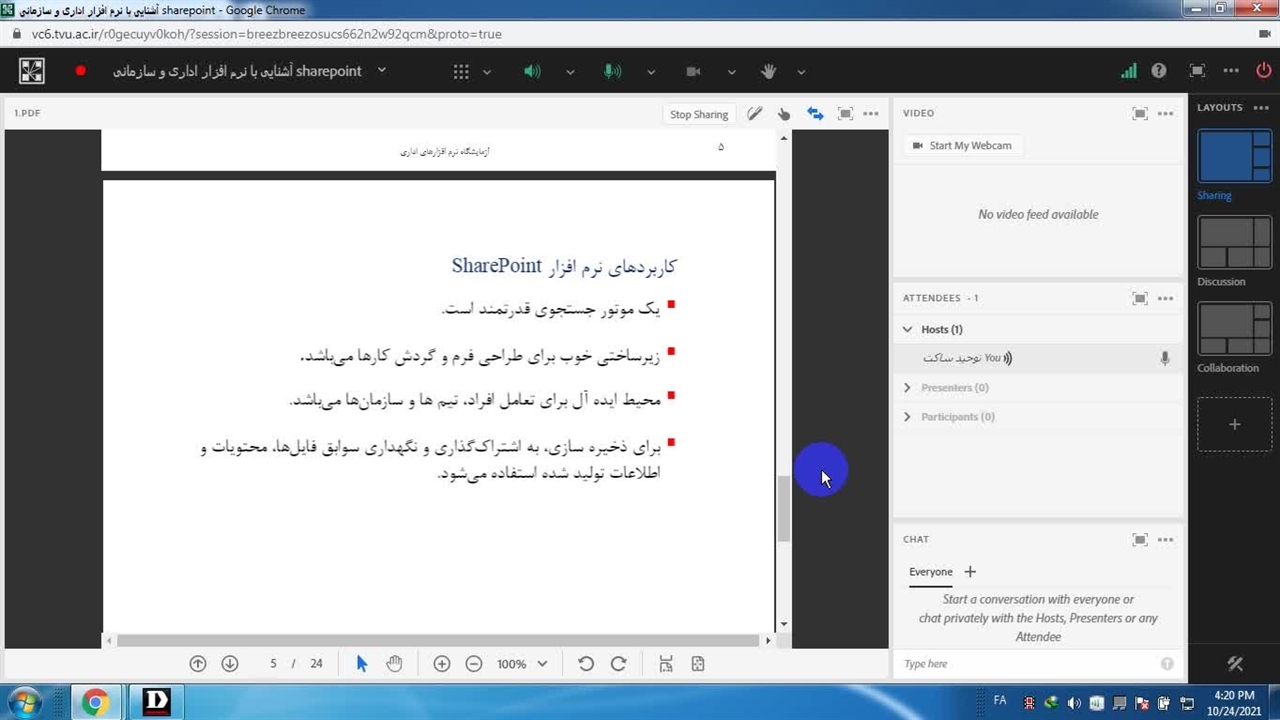Click the Draw pencil icon in share panel
The image size is (1280, 720).
pos(755,114)
